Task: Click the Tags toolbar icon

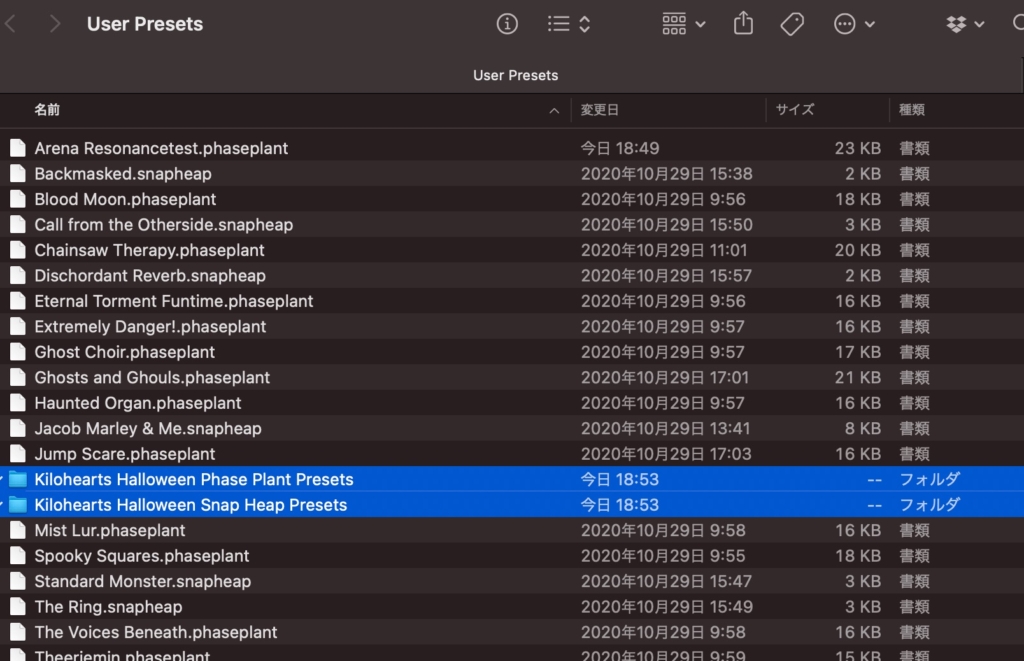Action: (792, 24)
